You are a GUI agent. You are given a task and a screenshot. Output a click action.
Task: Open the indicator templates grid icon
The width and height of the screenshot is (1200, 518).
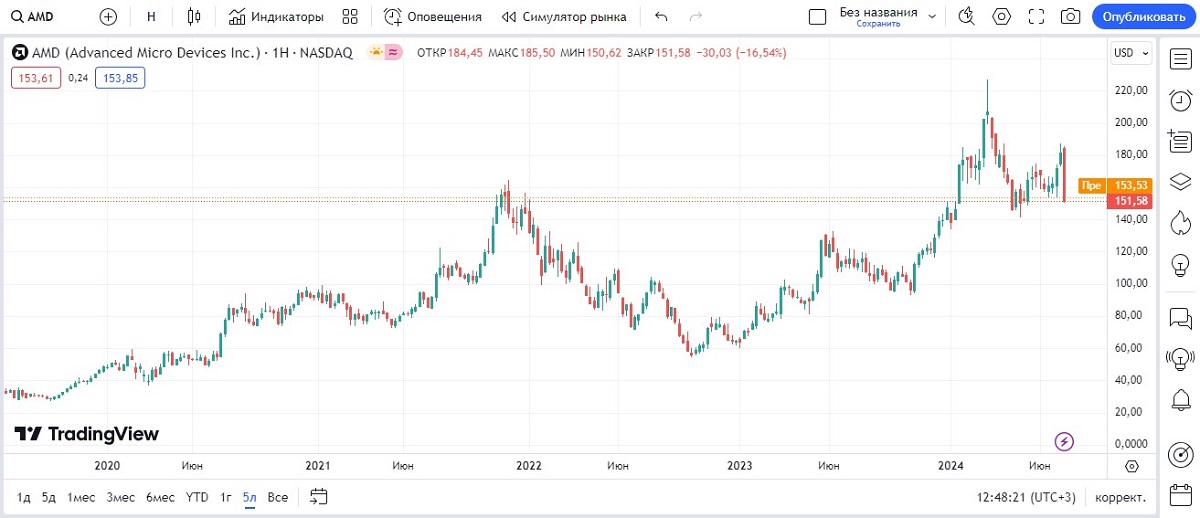pyautogui.click(x=350, y=16)
